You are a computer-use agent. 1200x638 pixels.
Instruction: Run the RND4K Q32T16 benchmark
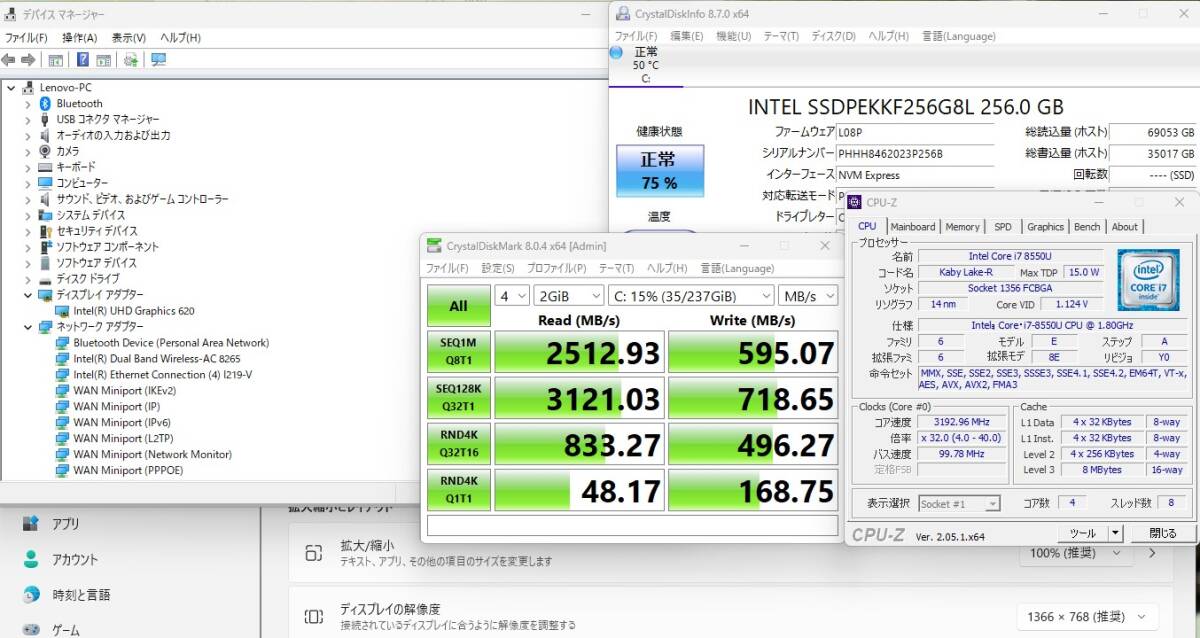pyautogui.click(x=458, y=443)
